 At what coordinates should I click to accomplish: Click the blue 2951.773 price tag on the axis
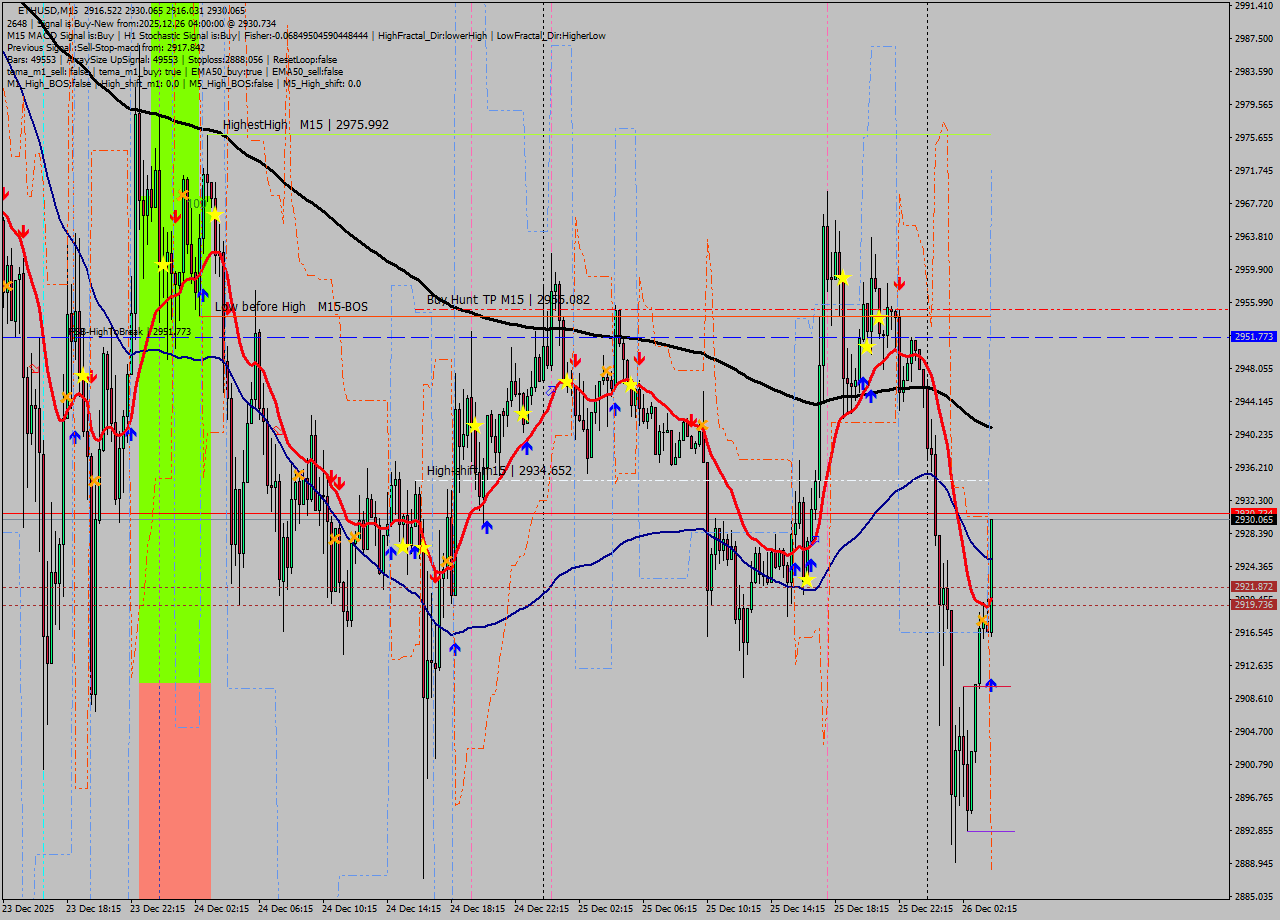pos(1253,337)
